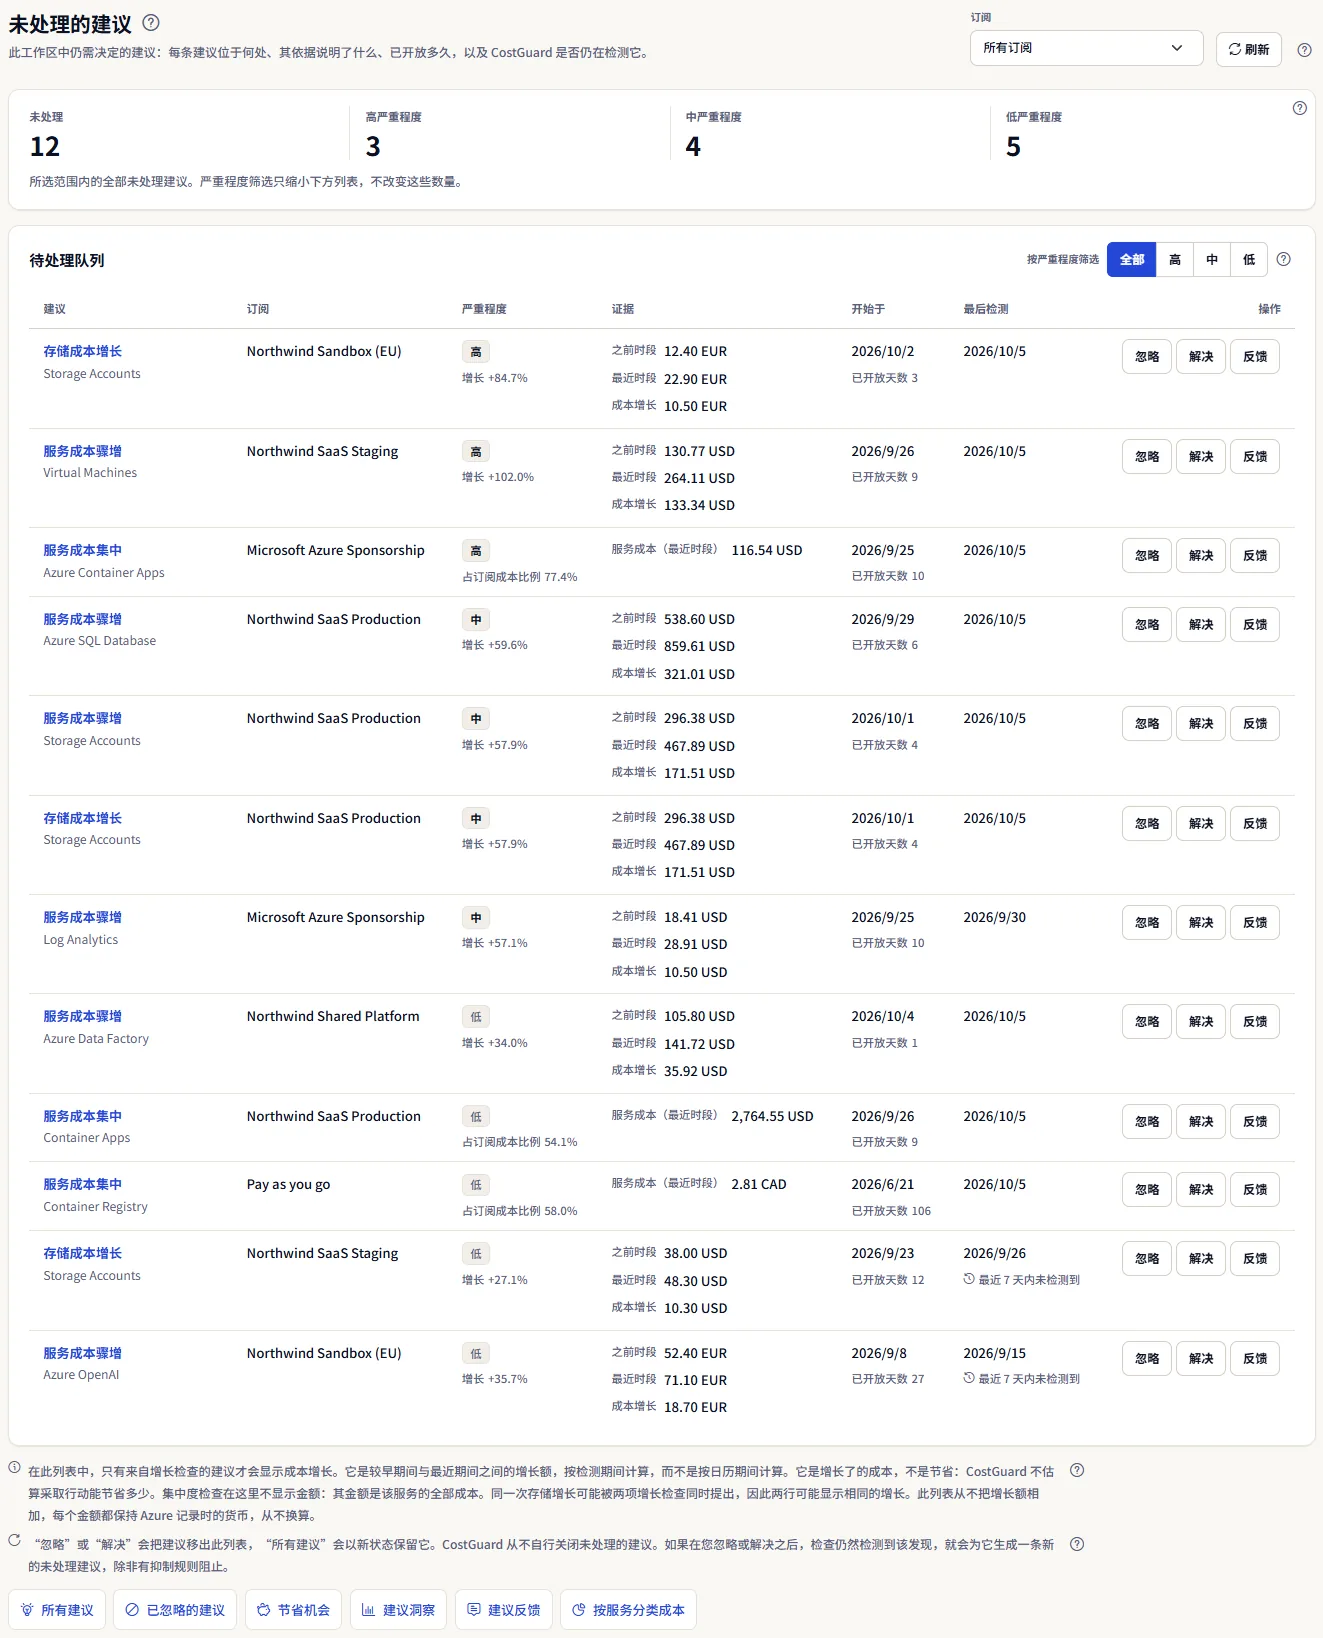Open 存储成本增长 link for Northwind Sandbox (EU)
Screen dimensions: 1323x1638
pyautogui.click(x=82, y=351)
